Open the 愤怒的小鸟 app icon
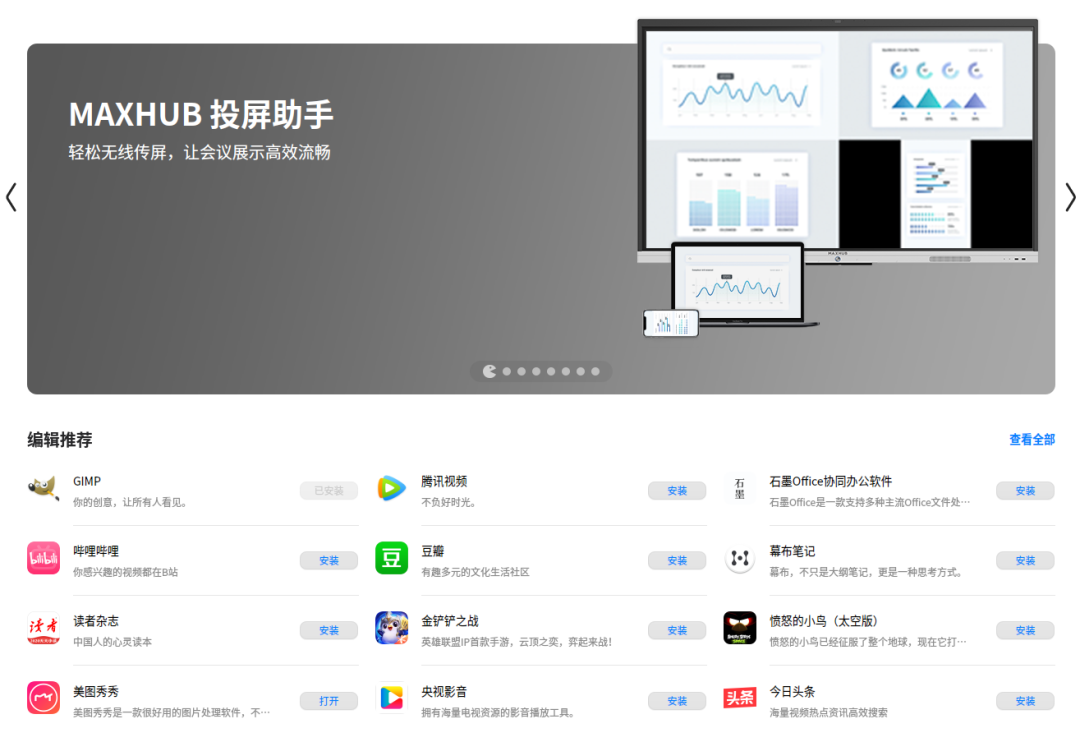The height and width of the screenshot is (742, 1080). pos(740,628)
